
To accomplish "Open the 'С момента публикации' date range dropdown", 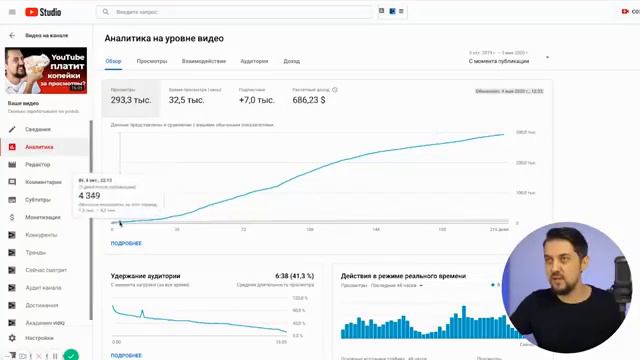I will tap(508, 58).
